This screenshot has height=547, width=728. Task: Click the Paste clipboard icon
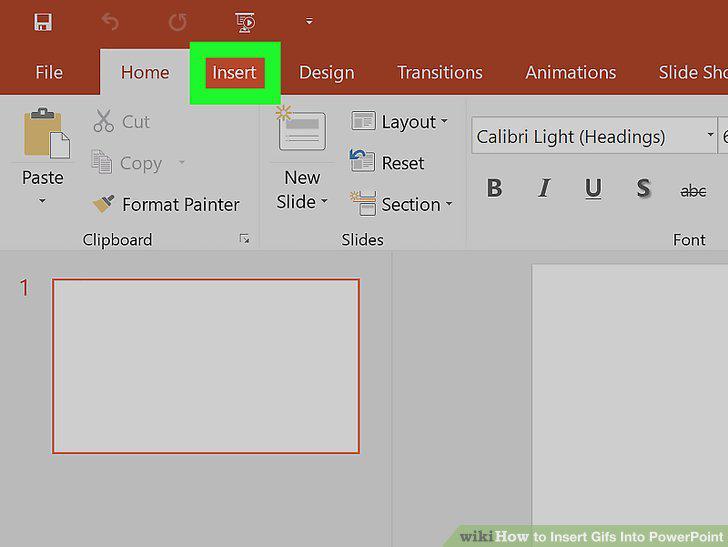45,133
